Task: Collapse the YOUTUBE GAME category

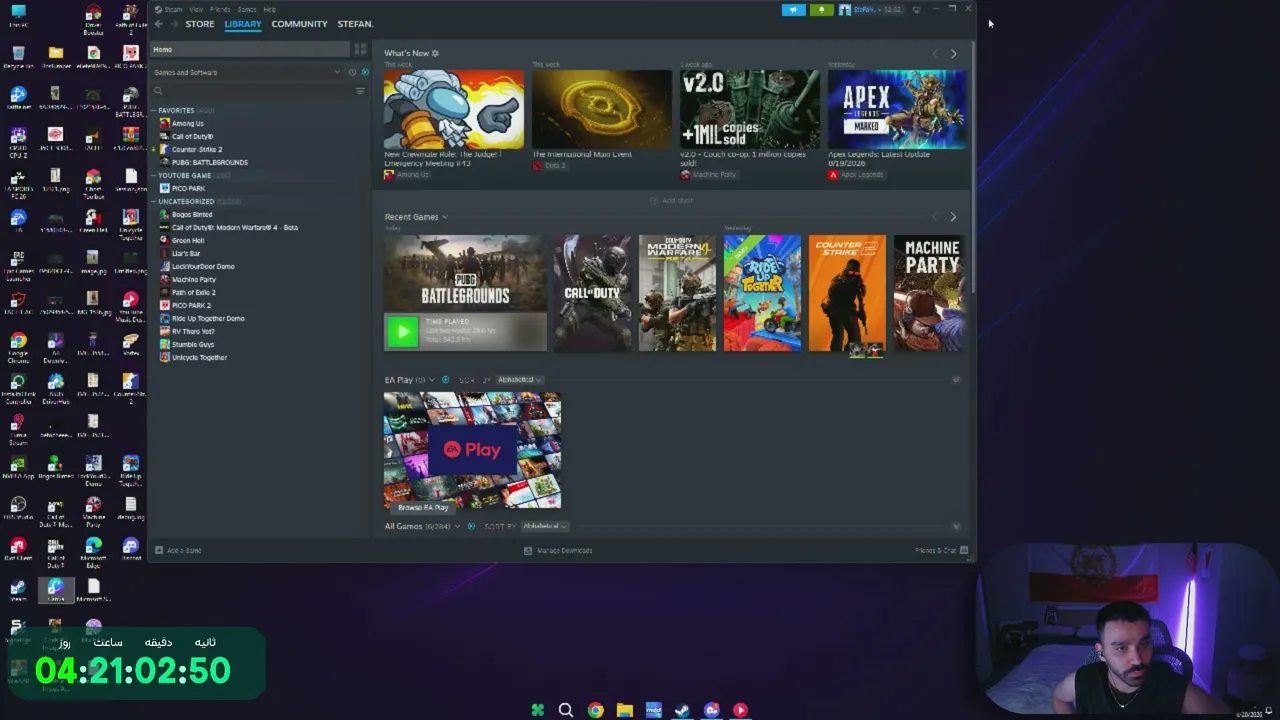Action: (154, 175)
